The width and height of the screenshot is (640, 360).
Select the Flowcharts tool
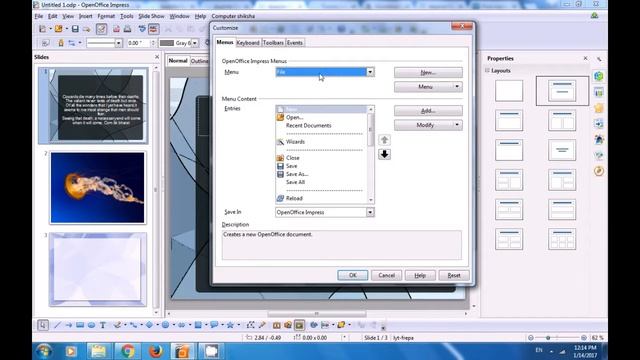(x=198, y=325)
